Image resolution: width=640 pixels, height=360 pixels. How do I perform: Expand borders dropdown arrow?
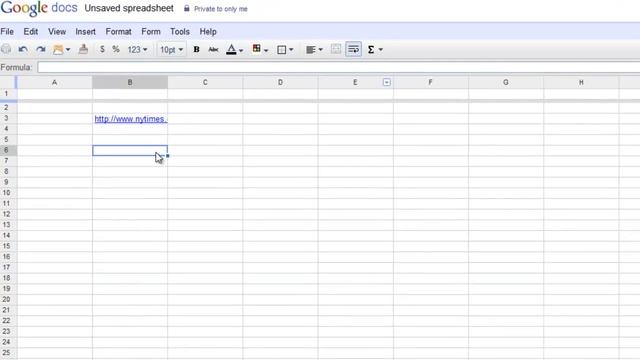coord(291,50)
